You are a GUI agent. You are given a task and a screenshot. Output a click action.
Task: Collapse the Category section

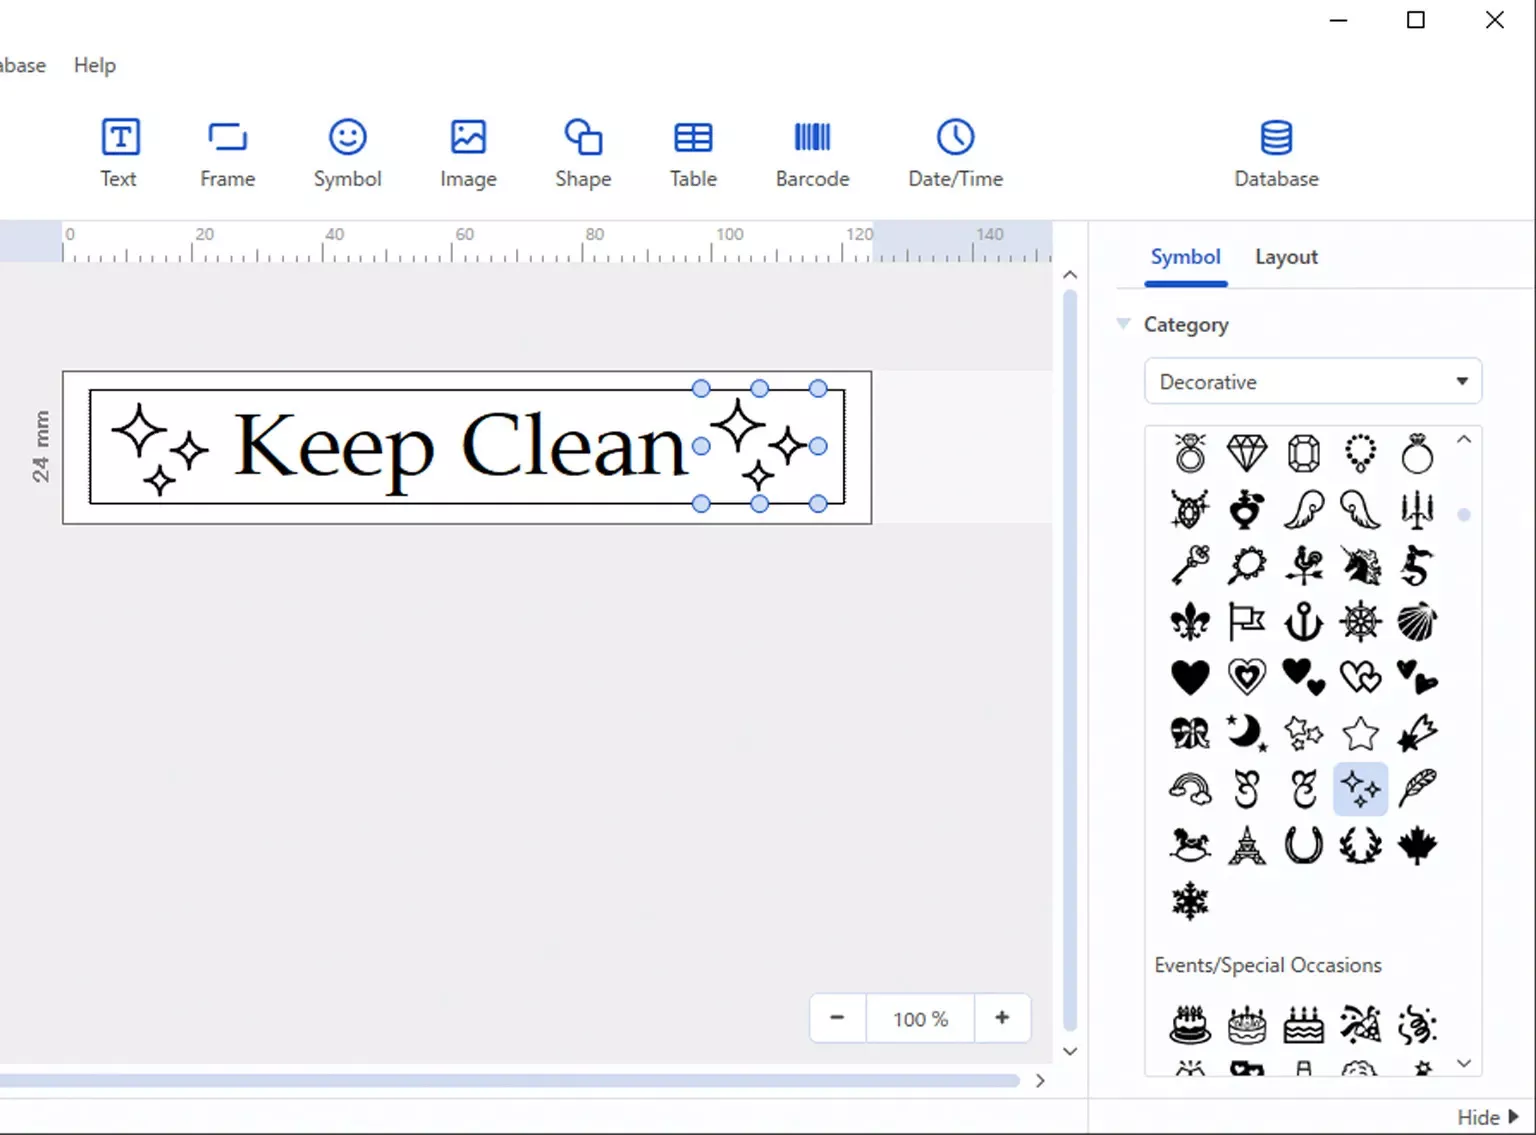1122,324
